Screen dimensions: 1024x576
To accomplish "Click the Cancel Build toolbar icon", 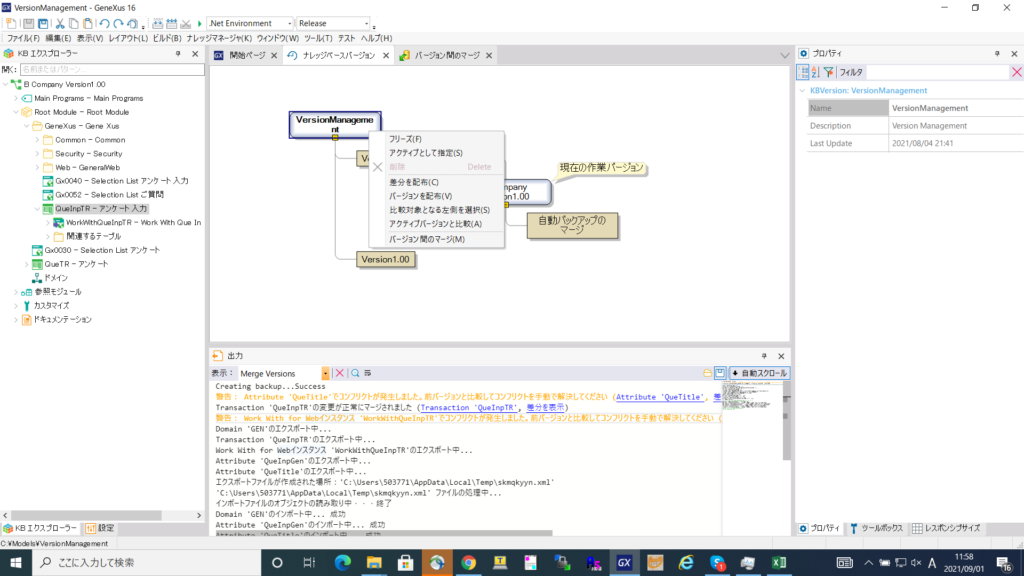I will tap(185, 24).
